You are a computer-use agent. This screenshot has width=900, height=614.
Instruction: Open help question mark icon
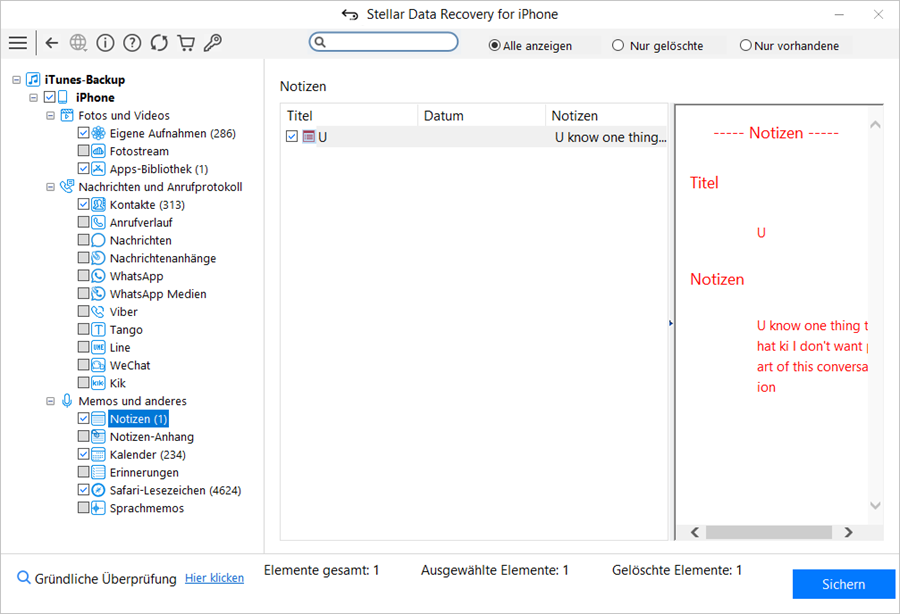click(132, 42)
